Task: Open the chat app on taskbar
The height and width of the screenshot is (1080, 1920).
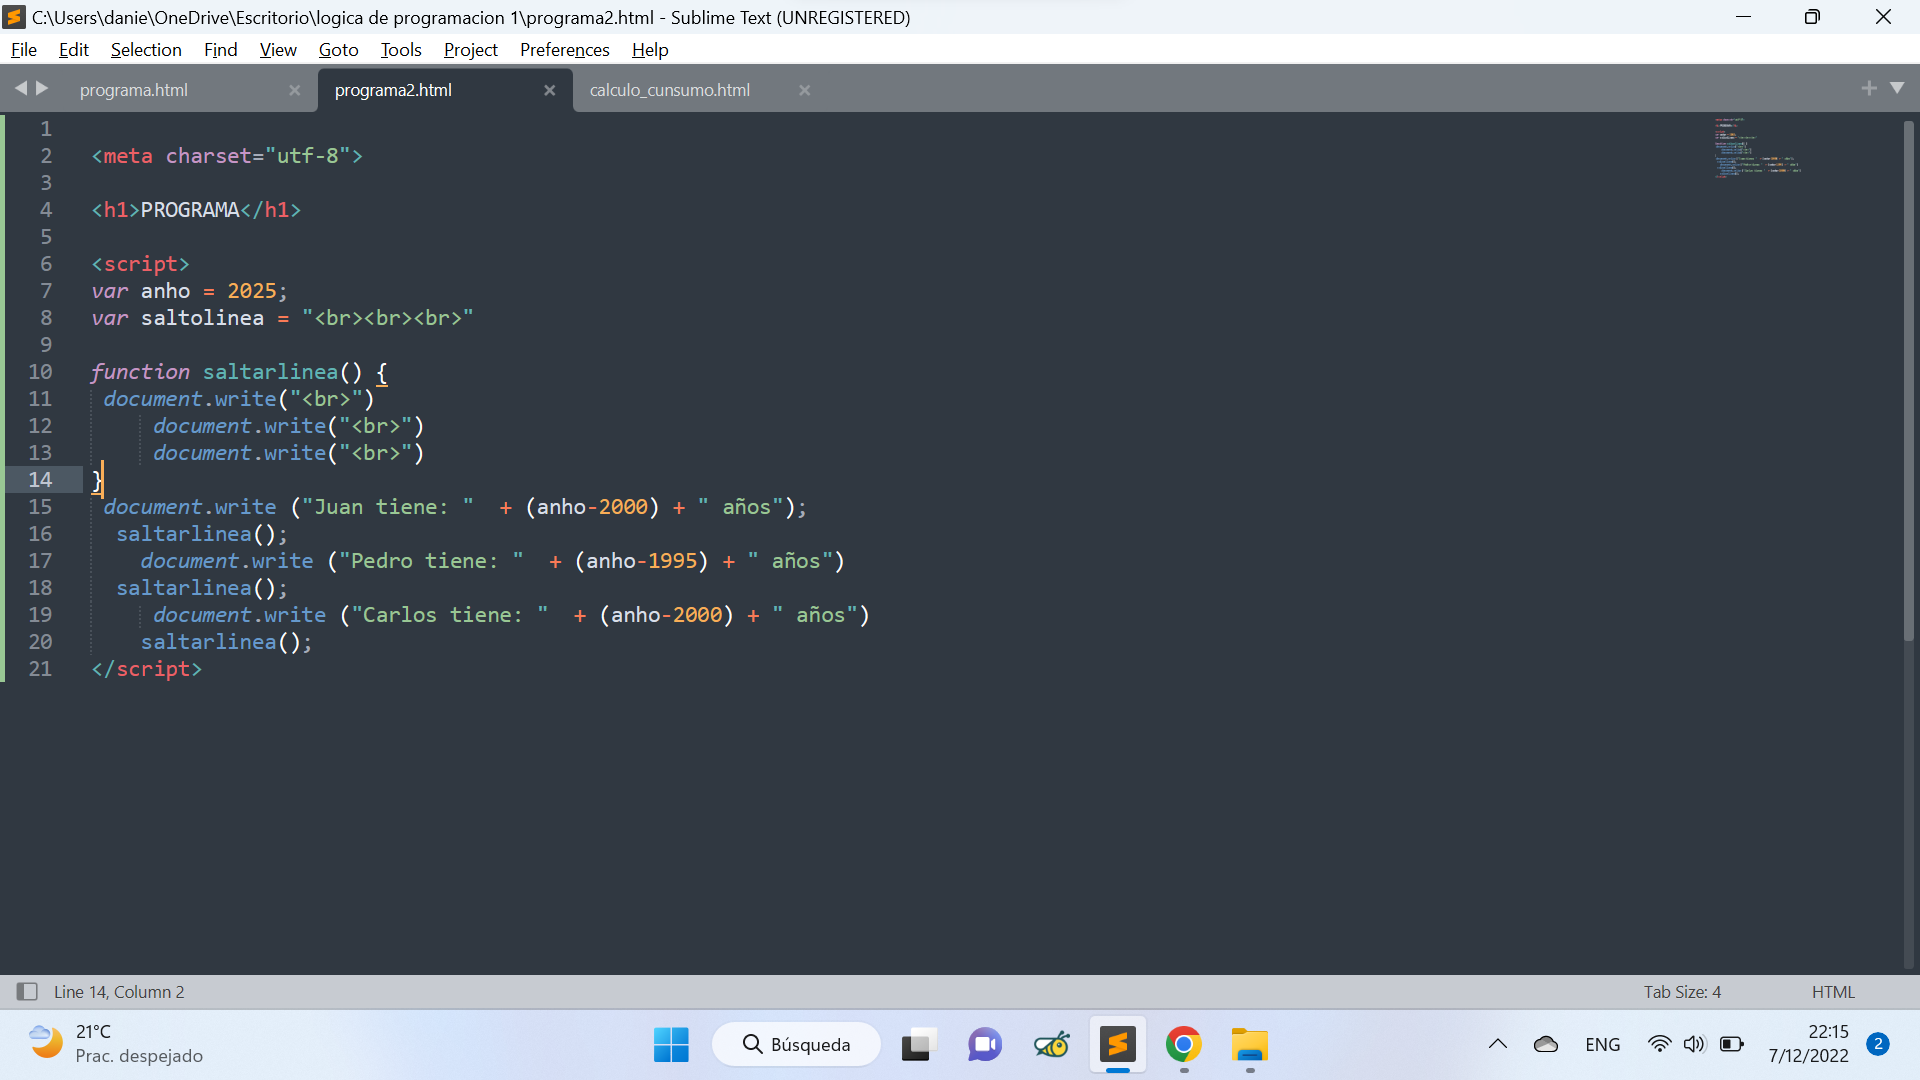Action: pos(985,1045)
